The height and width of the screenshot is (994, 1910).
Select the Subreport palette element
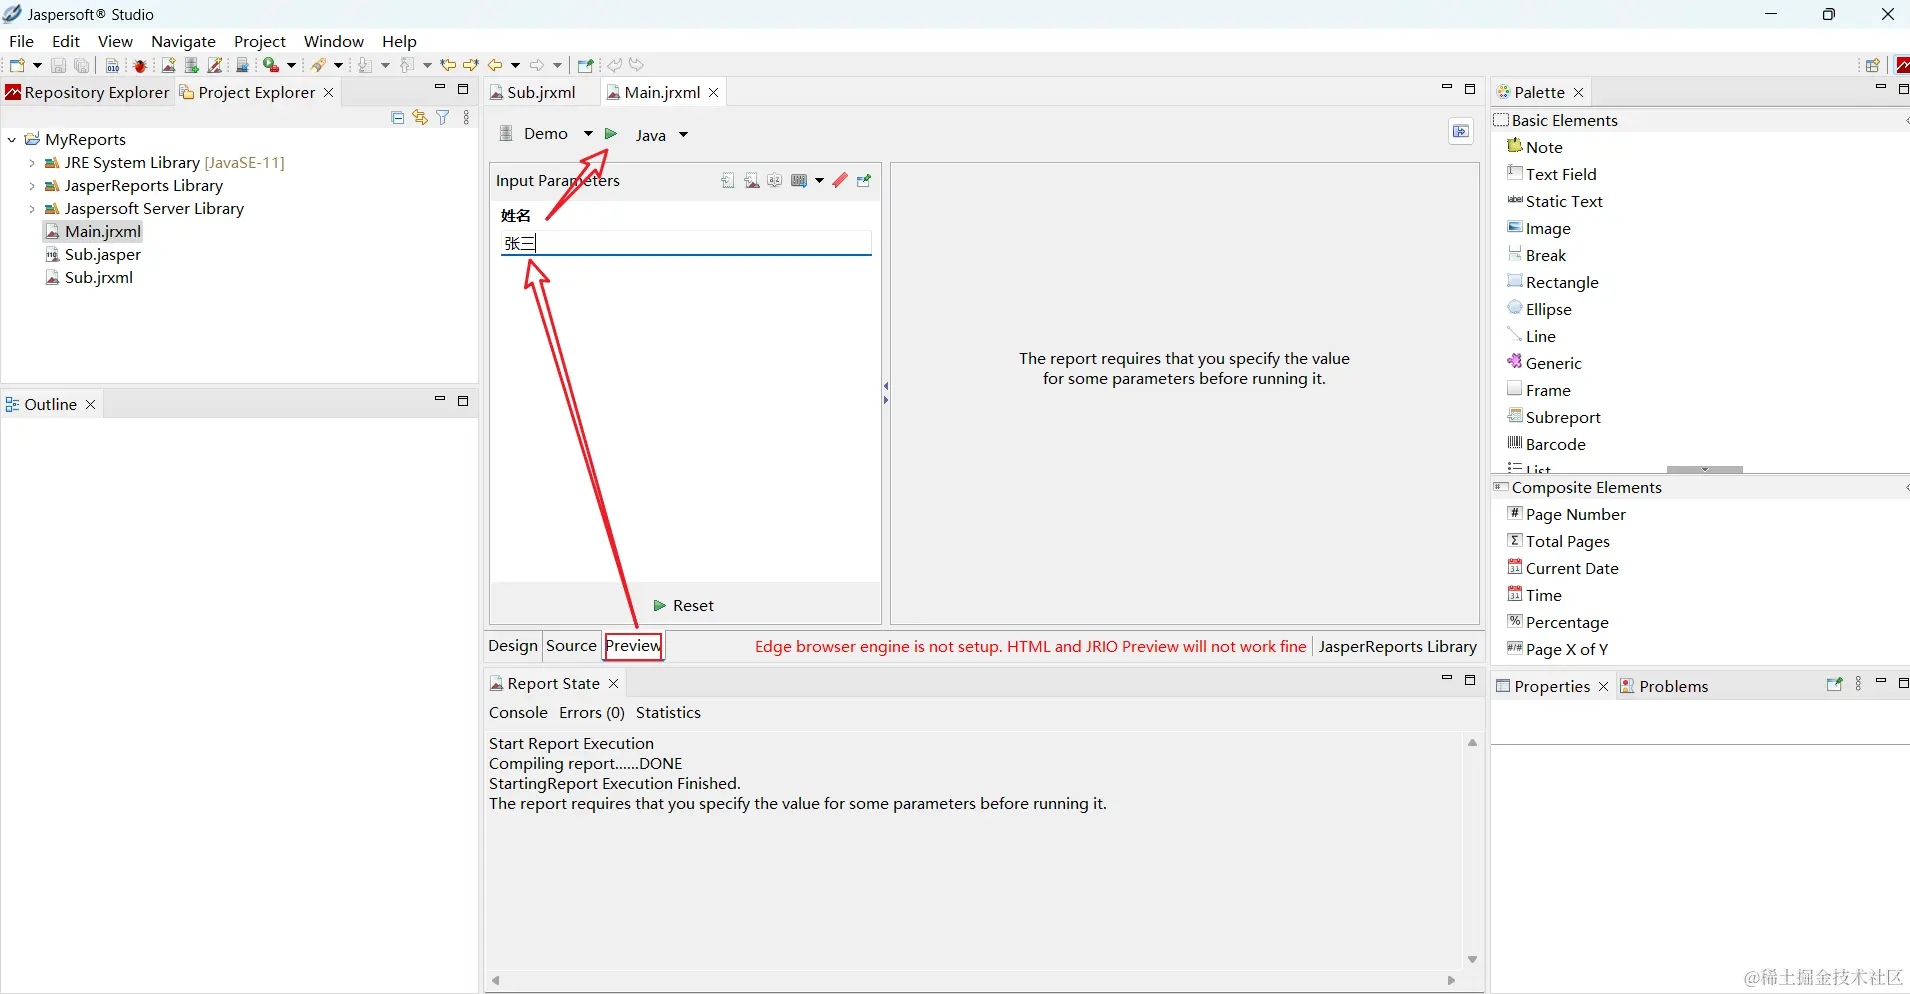pos(1554,417)
